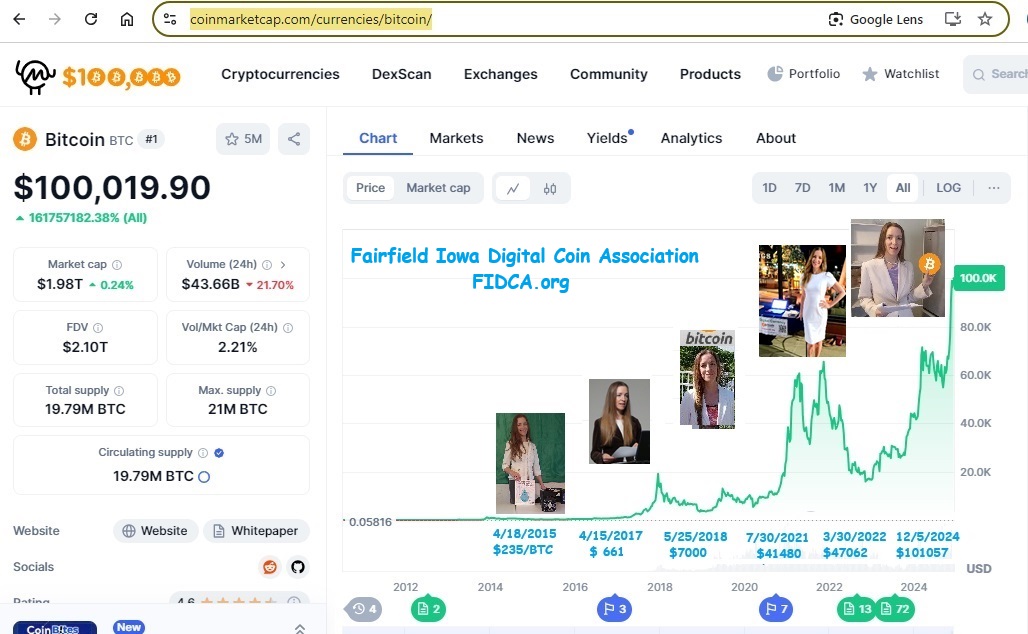The width and height of the screenshot is (1028, 634).
Task: Switch to the Yields tab
Action: pyautogui.click(x=607, y=138)
